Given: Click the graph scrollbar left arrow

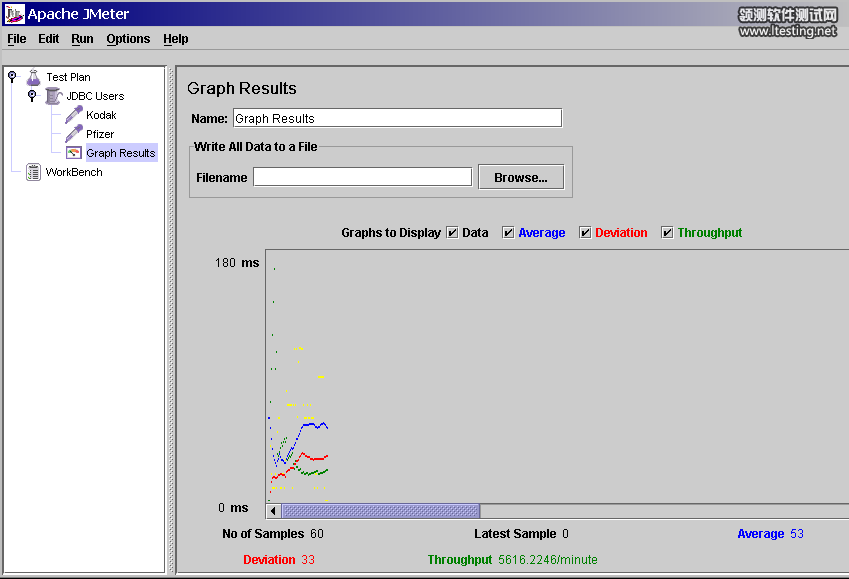Looking at the screenshot, I should coord(273,511).
